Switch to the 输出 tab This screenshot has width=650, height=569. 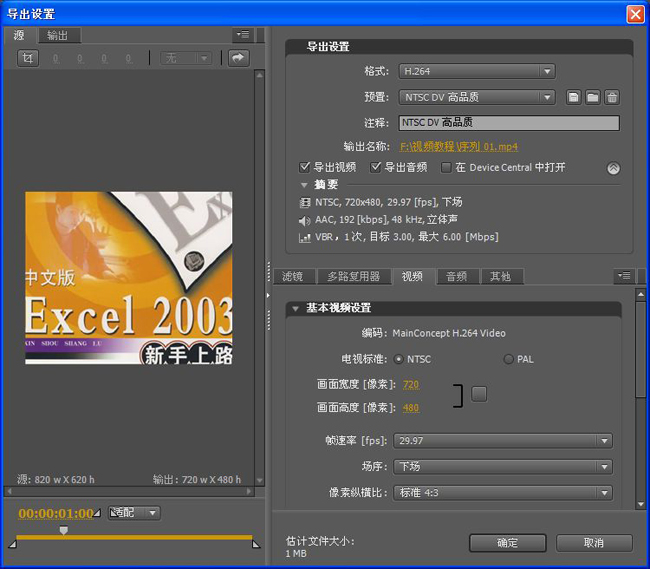[x=58, y=35]
